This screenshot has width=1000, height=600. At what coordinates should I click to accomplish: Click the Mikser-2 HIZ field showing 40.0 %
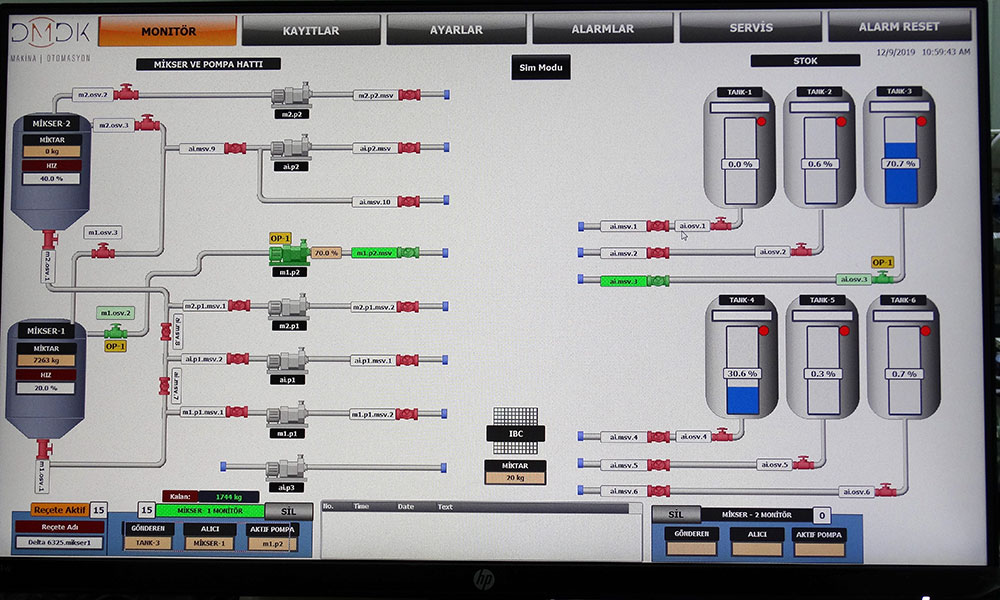tap(52, 179)
